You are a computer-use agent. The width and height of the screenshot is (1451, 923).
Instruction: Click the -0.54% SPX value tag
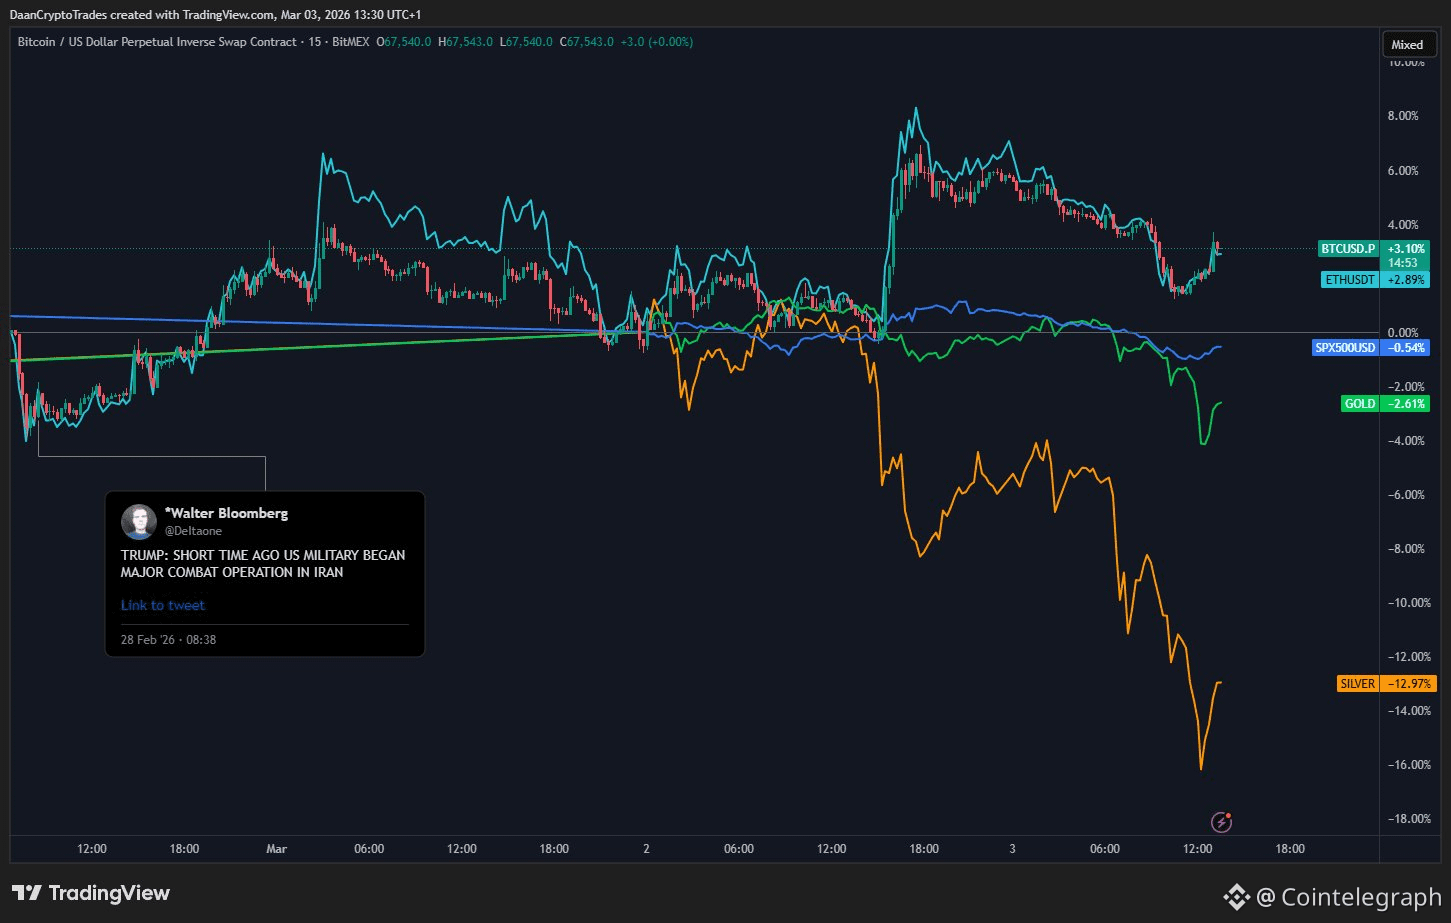click(x=1406, y=348)
